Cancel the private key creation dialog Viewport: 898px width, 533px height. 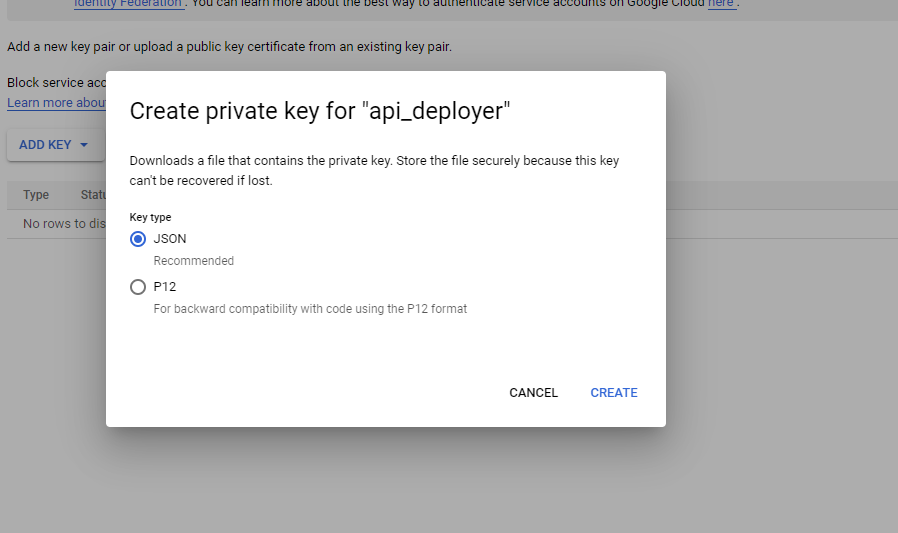(x=533, y=393)
